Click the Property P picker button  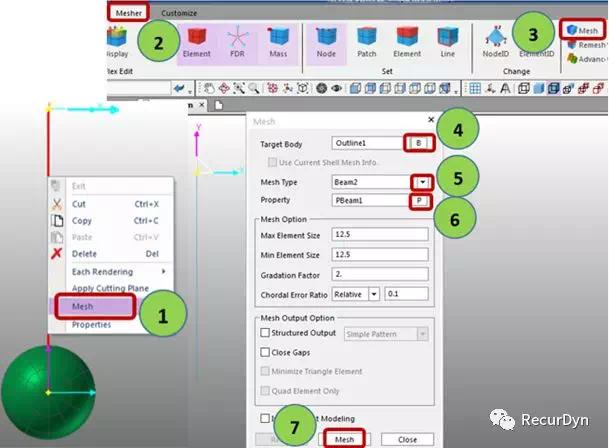(419, 201)
